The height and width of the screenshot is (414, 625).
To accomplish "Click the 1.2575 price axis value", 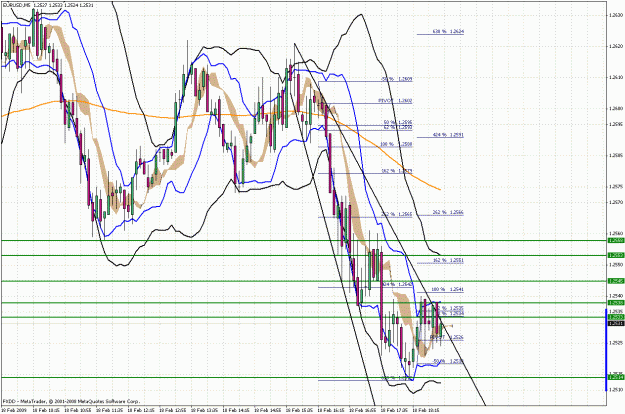I will 616,186.
